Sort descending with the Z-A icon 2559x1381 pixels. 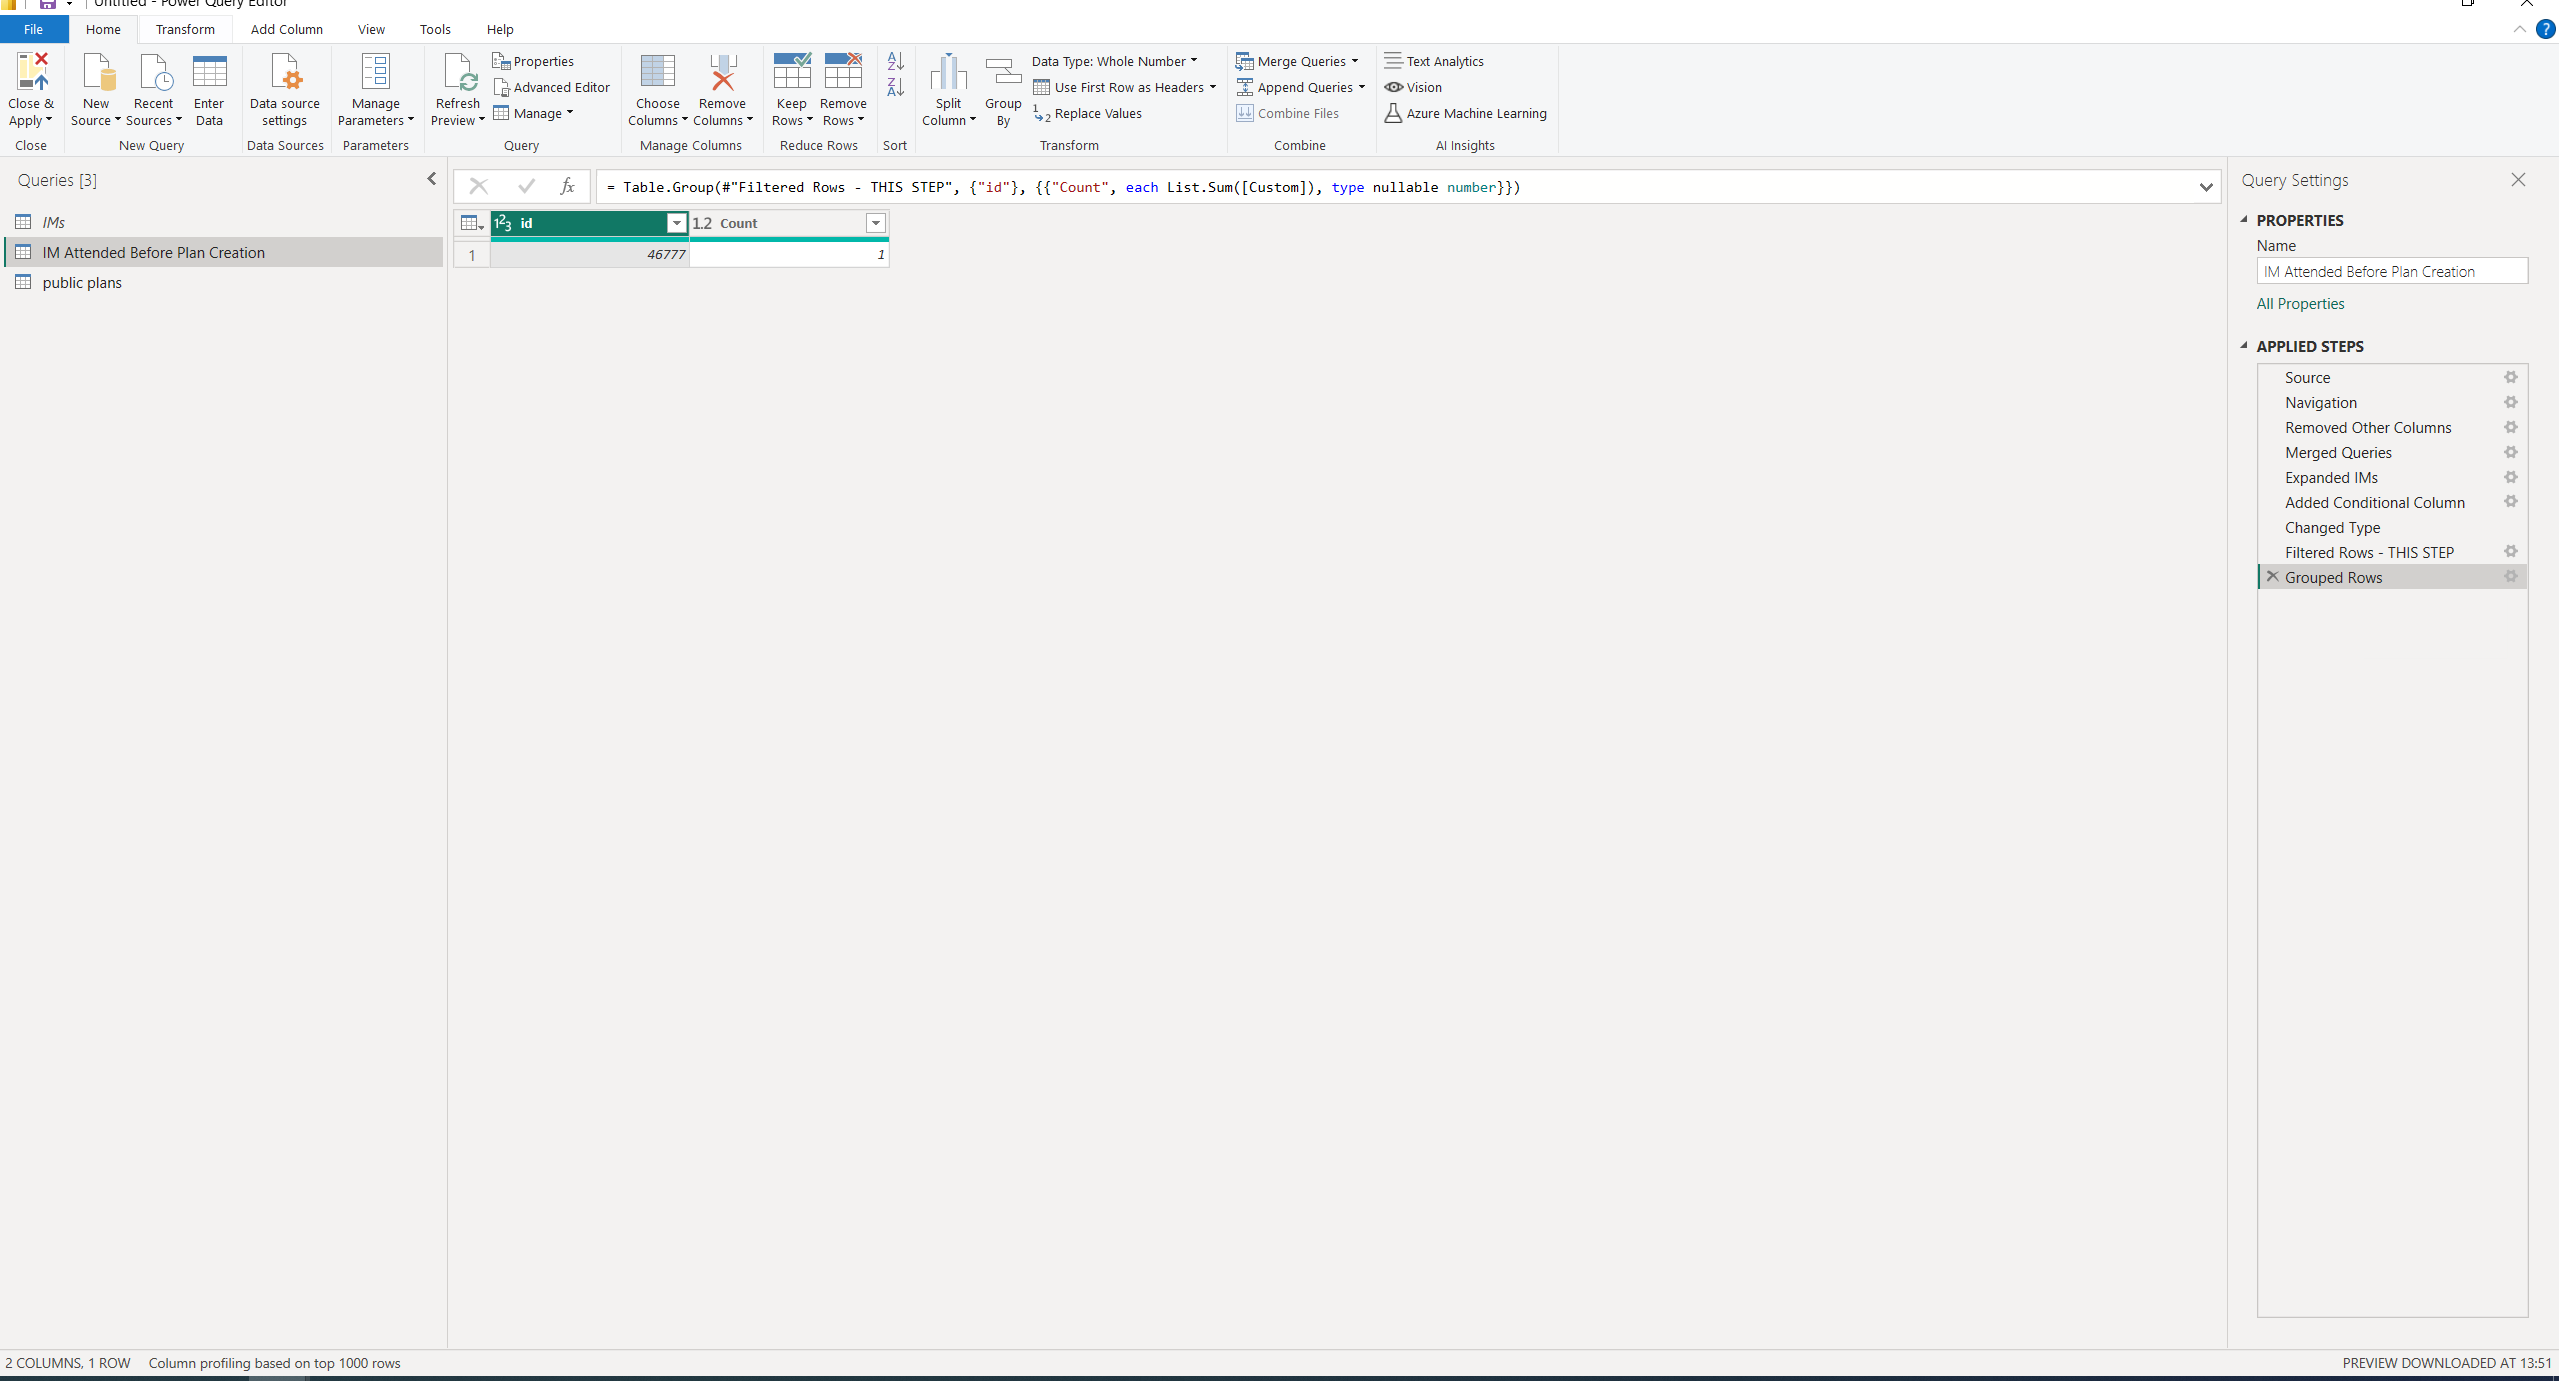pyautogui.click(x=895, y=88)
